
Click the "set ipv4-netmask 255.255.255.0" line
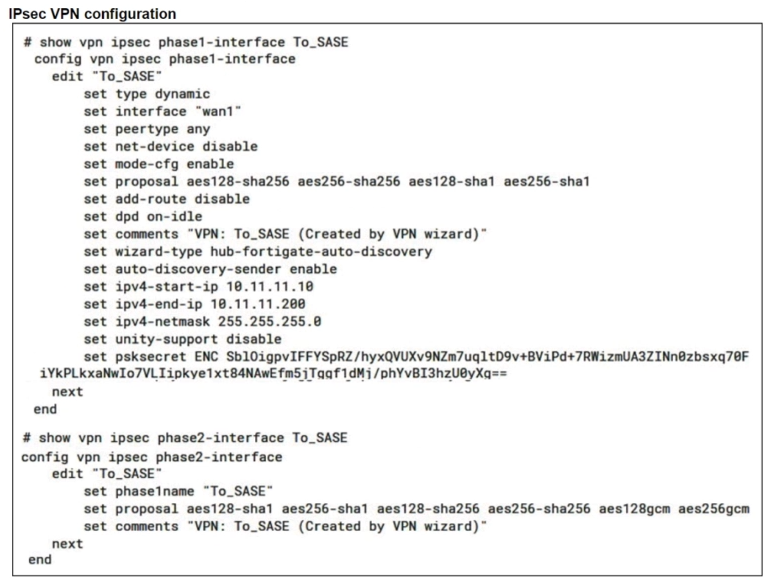point(203,321)
